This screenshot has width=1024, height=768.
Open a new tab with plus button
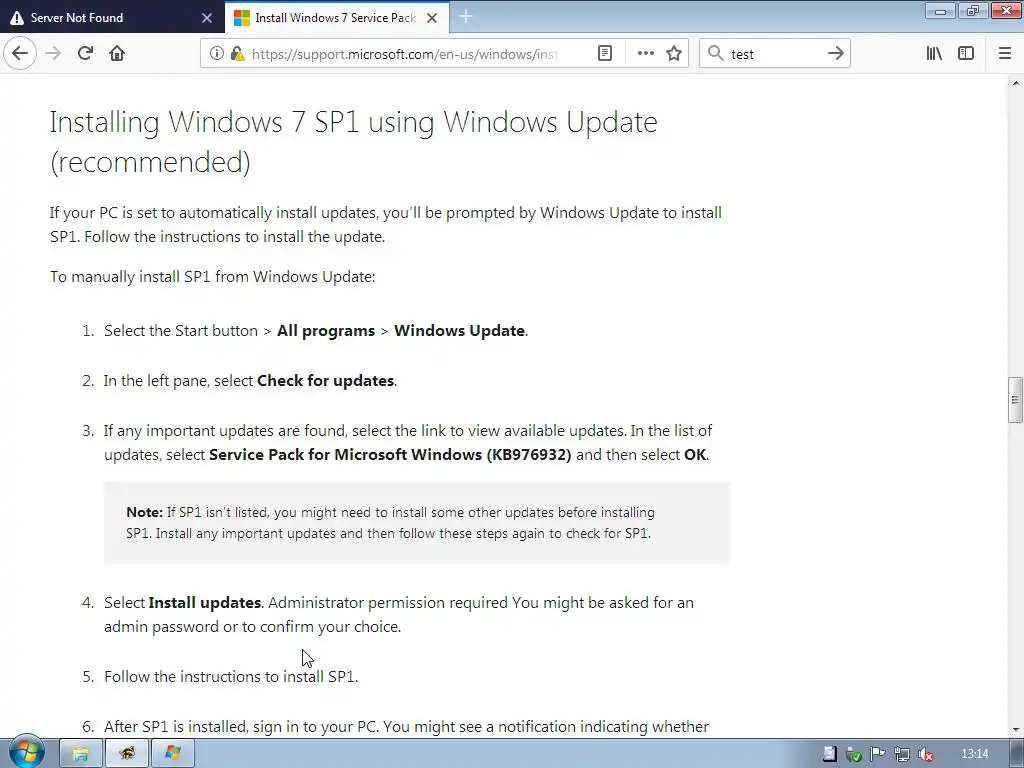(466, 17)
